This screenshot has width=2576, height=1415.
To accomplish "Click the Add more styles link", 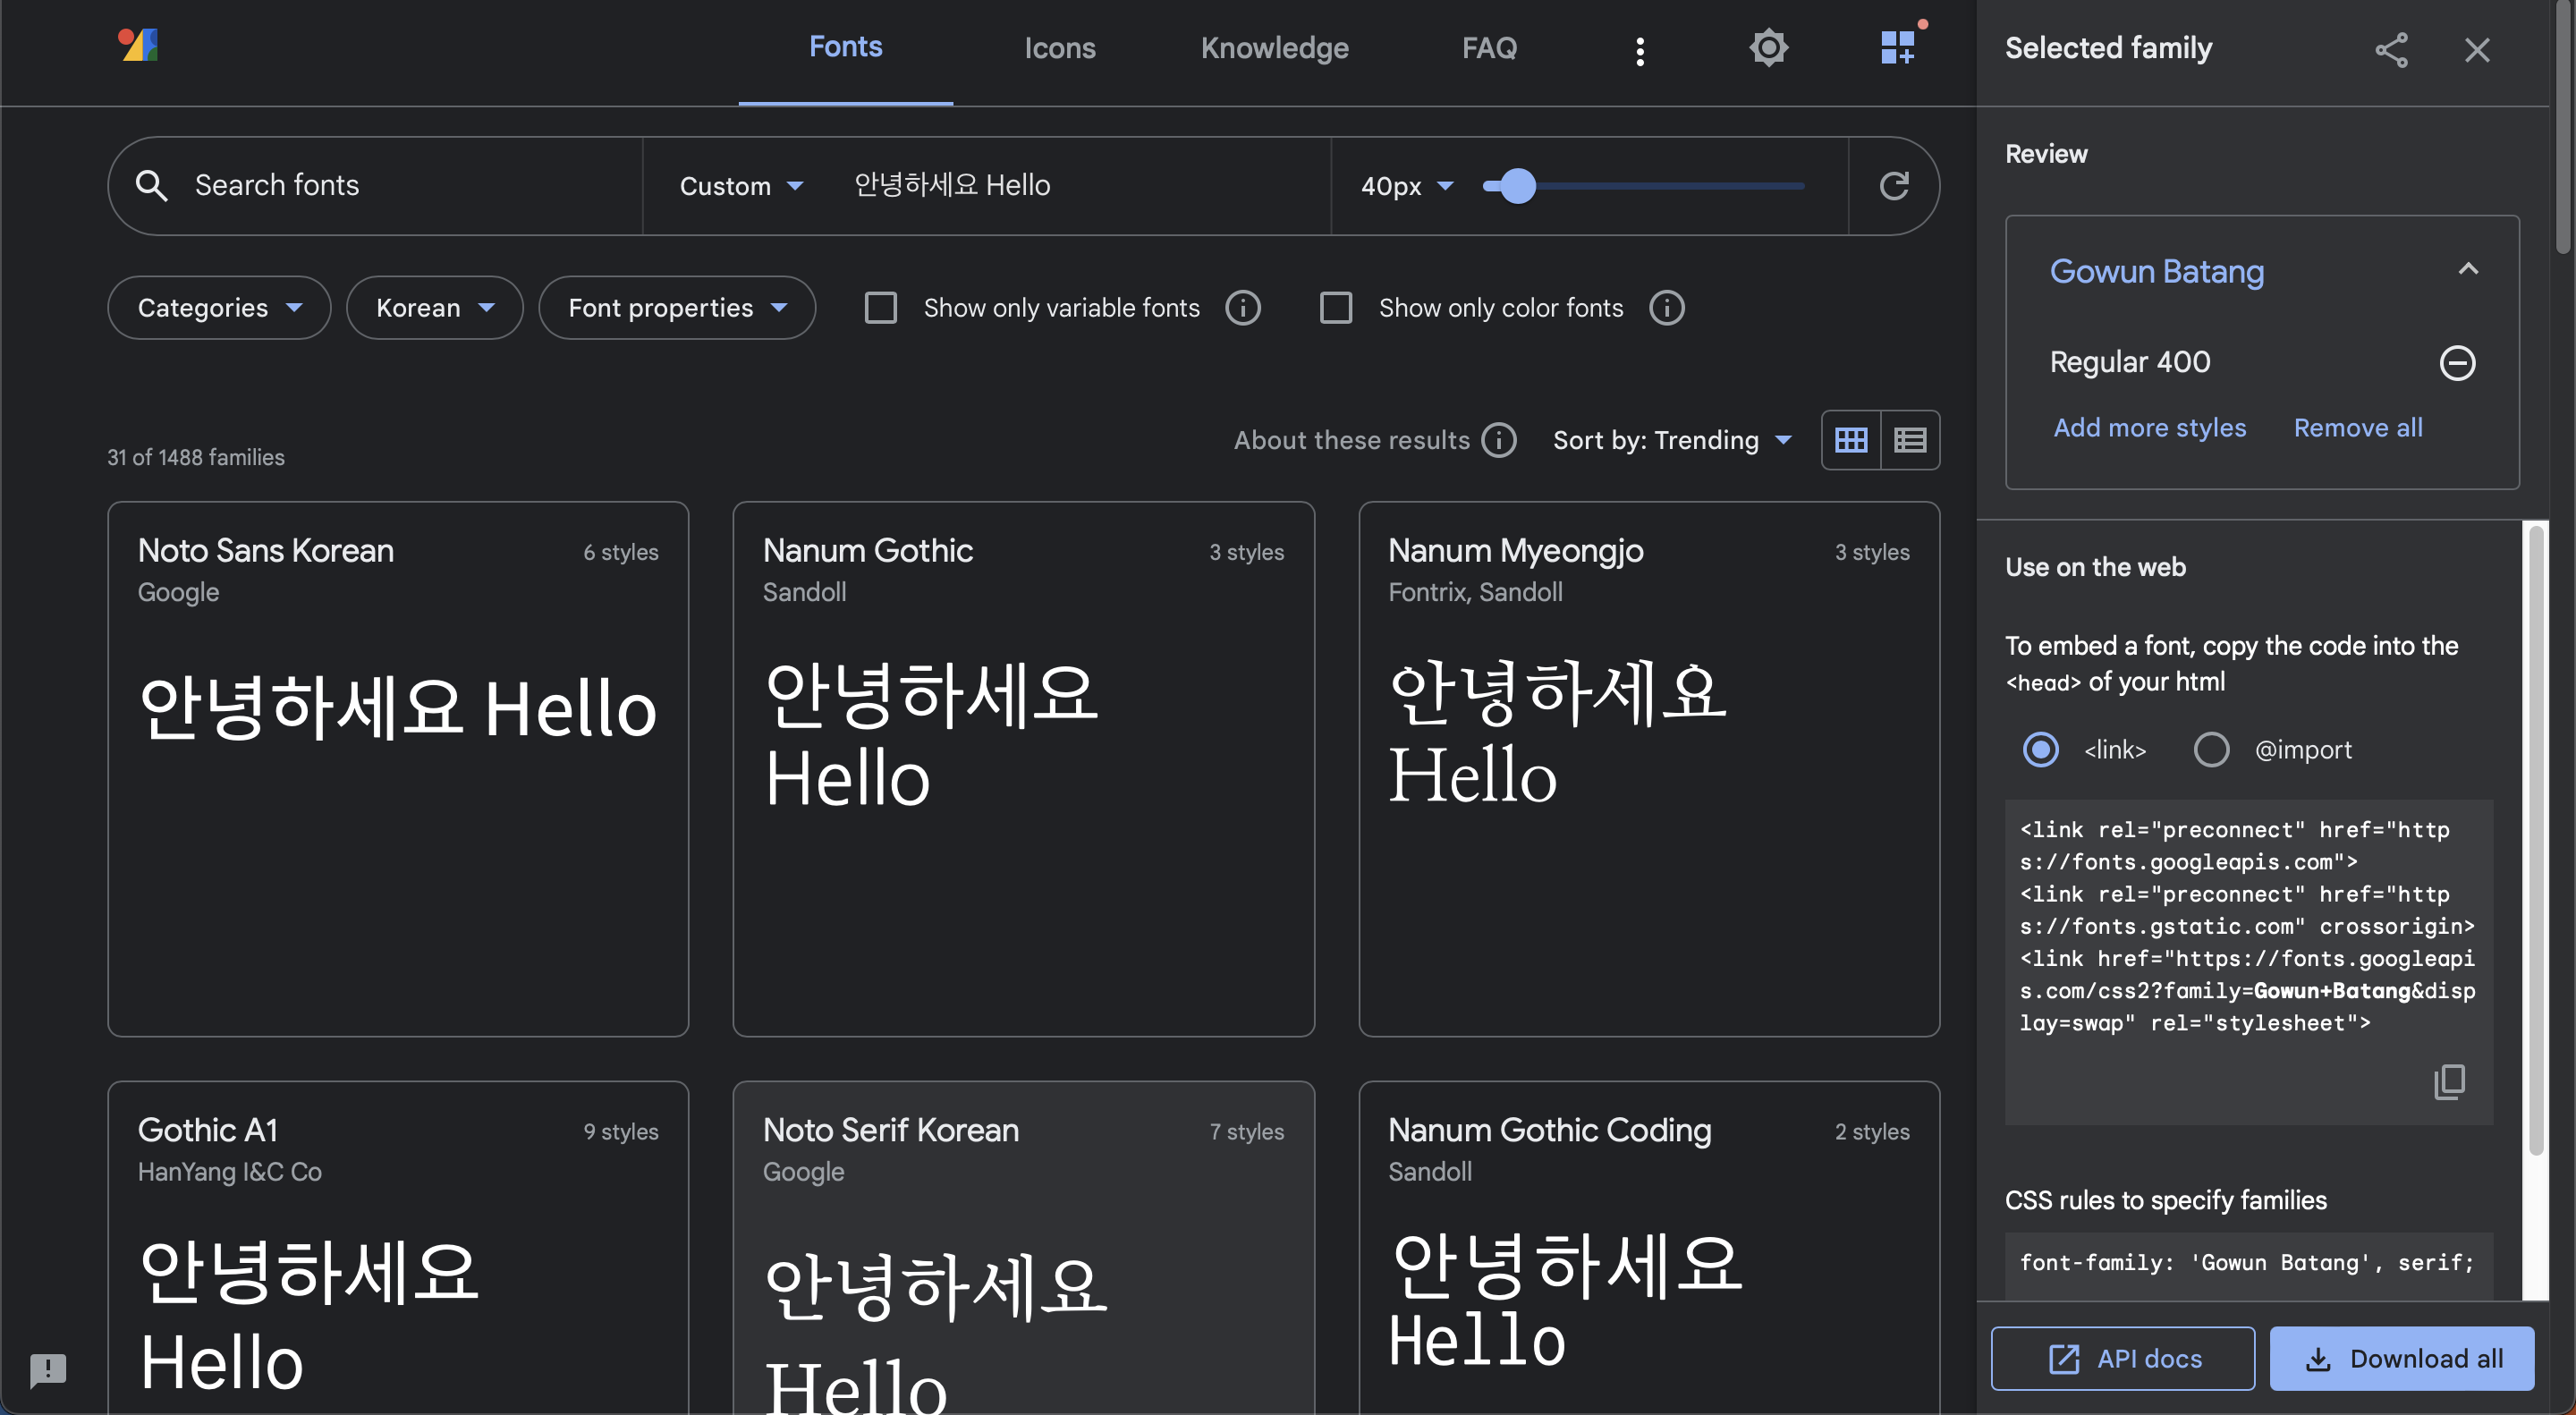I will click(2149, 428).
